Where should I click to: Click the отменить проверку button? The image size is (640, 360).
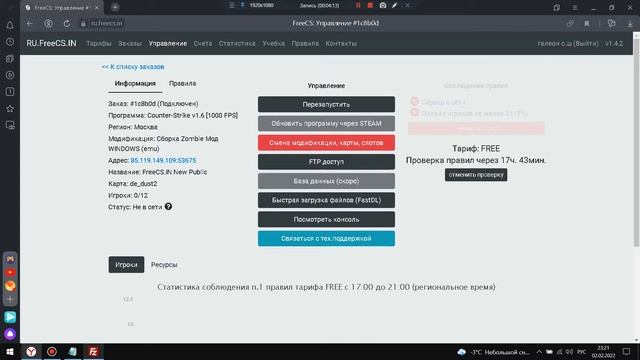pyautogui.click(x=476, y=175)
